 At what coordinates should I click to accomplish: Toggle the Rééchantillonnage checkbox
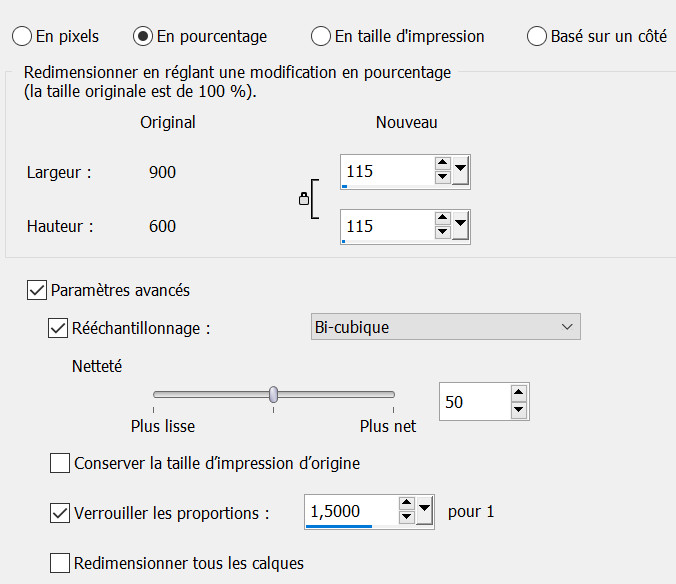[x=59, y=327]
